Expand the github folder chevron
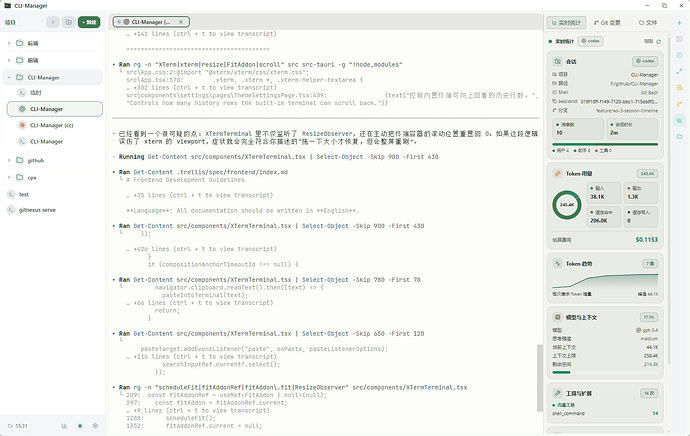This screenshot has width=690, height=436. coord(9,160)
